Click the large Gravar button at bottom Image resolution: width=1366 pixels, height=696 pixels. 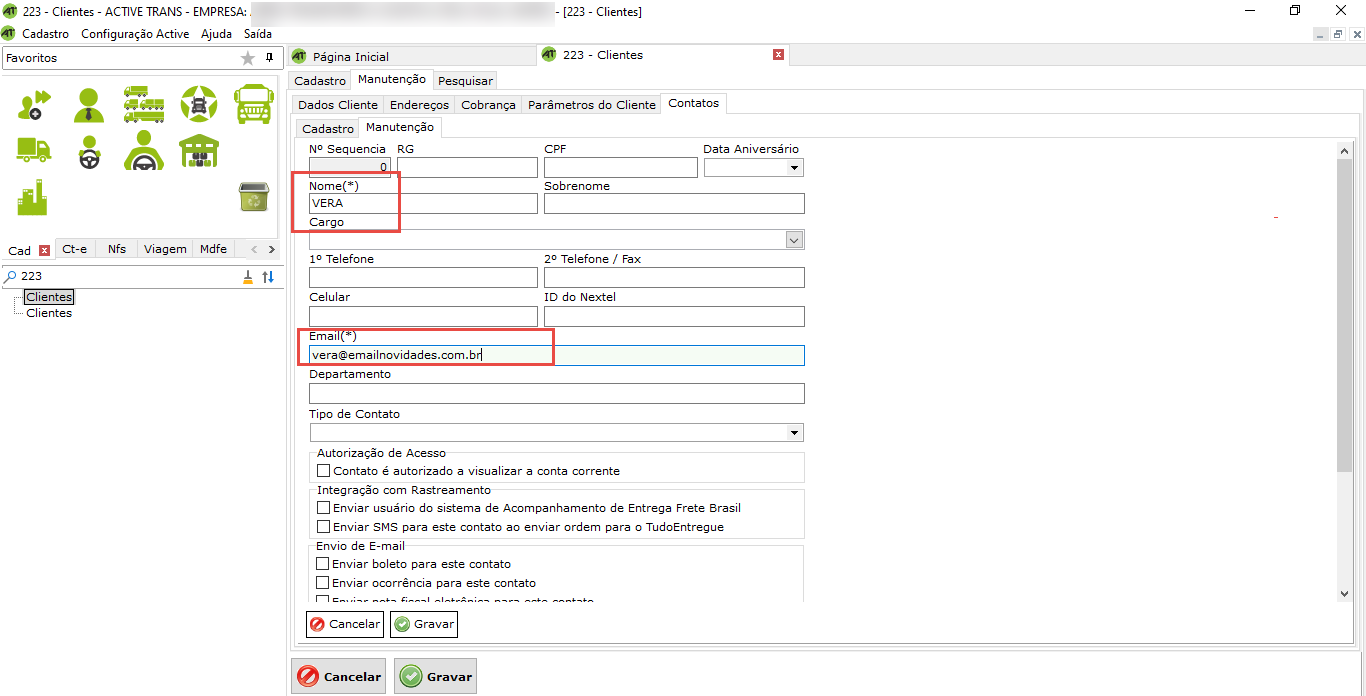click(x=435, y=677)
